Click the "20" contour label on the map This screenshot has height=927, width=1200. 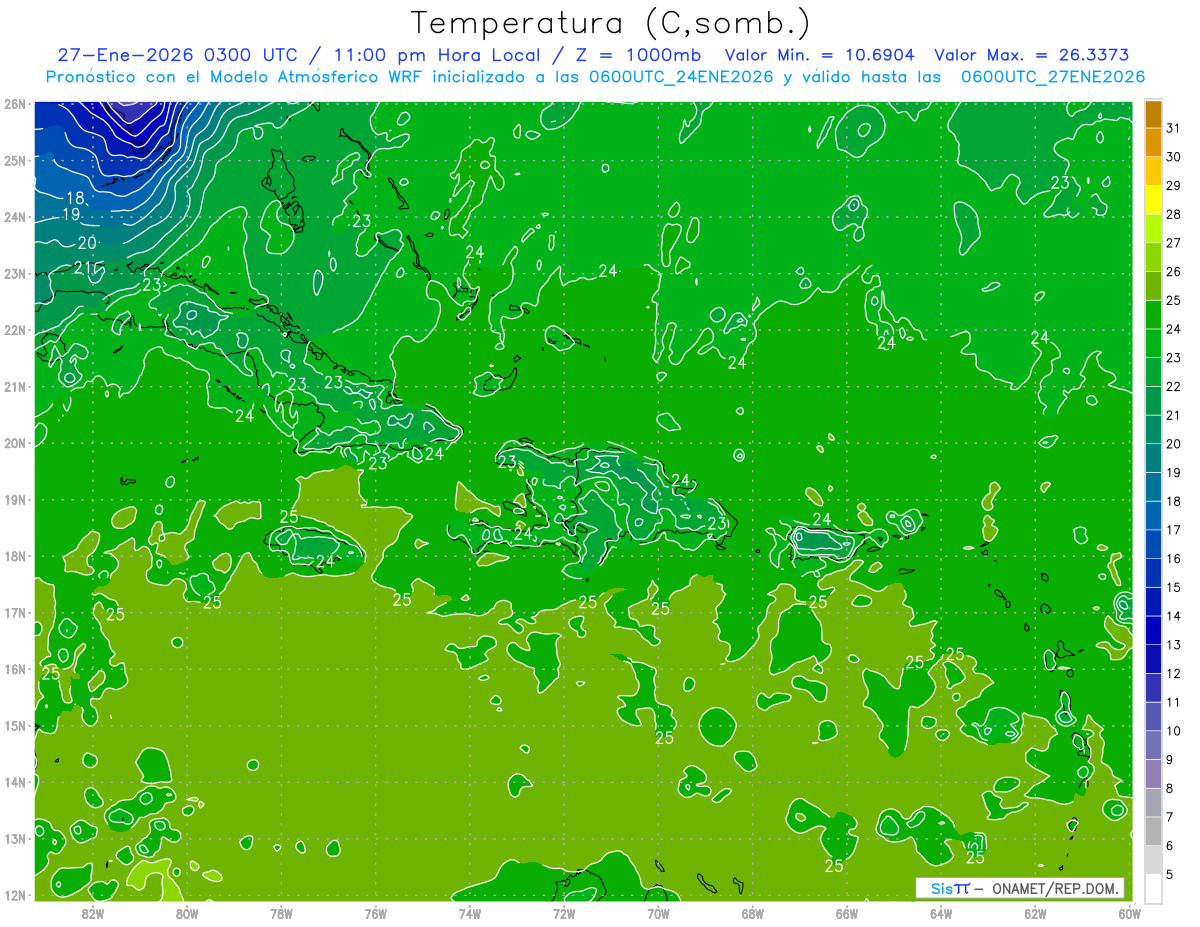pyautogui.click(x=87, y=243)
